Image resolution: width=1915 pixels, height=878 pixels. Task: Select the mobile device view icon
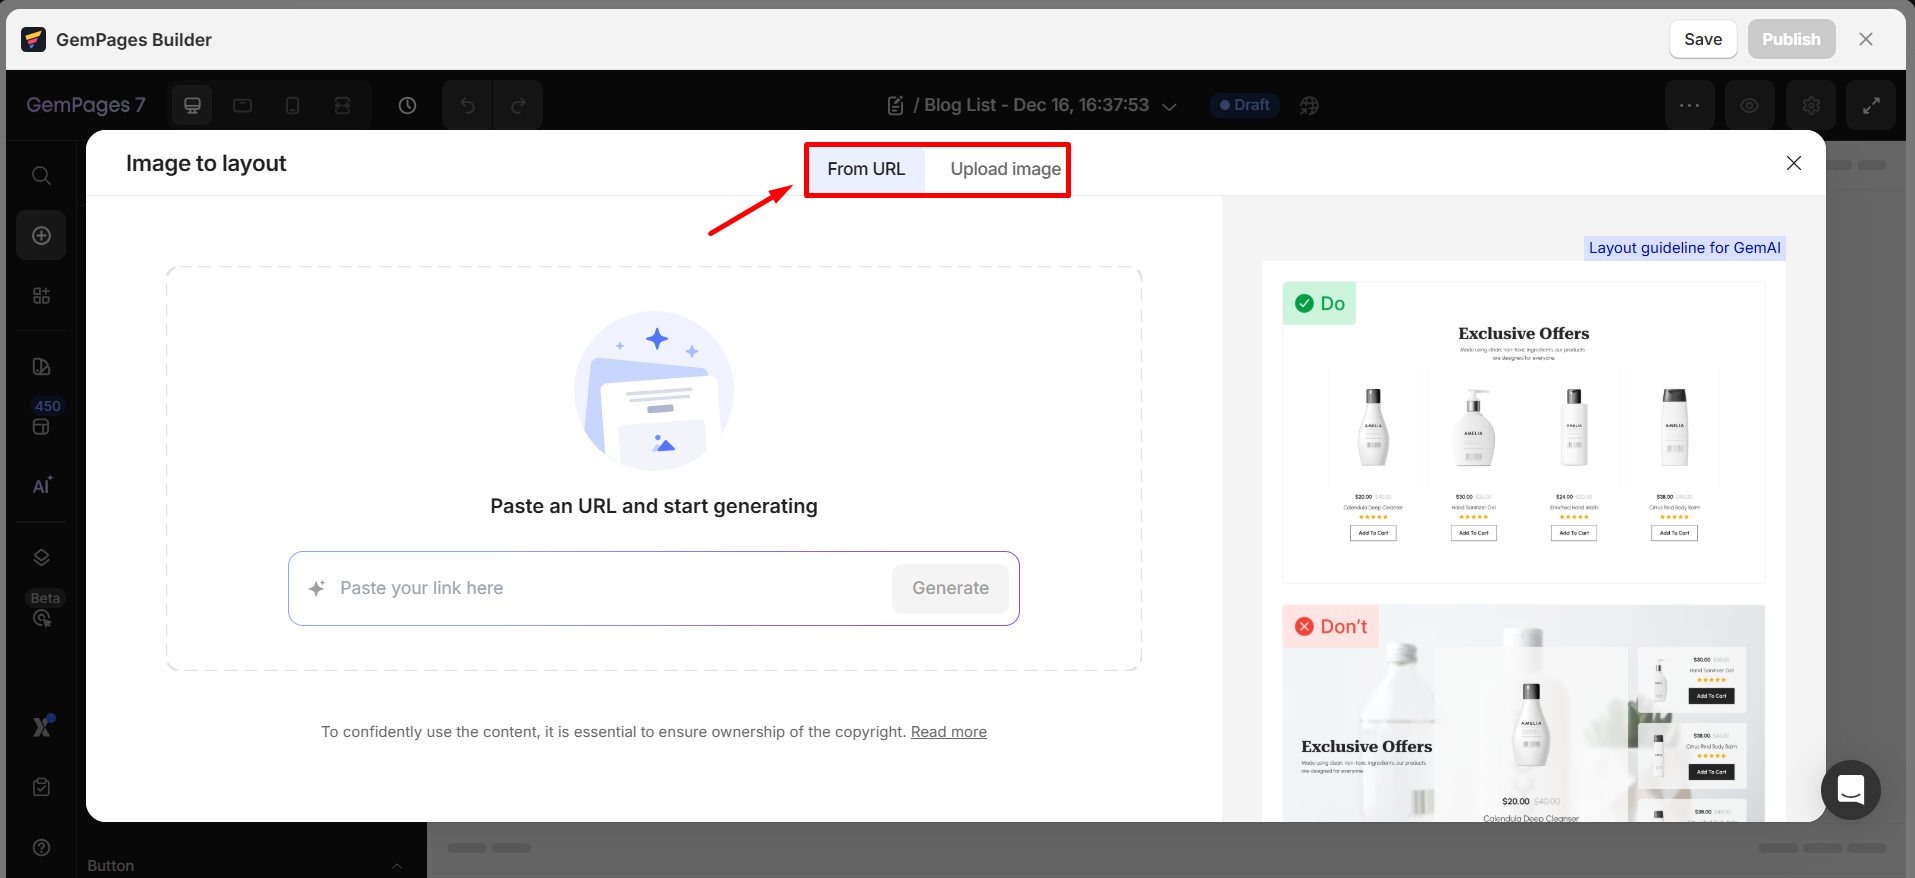(292, 105)
